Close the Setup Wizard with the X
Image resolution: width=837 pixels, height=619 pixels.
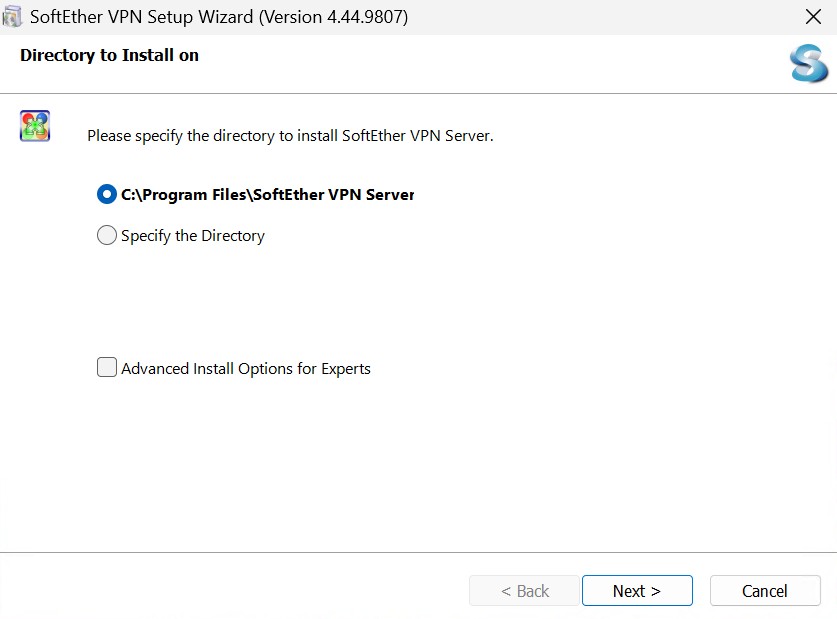click(x=813, y=17)
